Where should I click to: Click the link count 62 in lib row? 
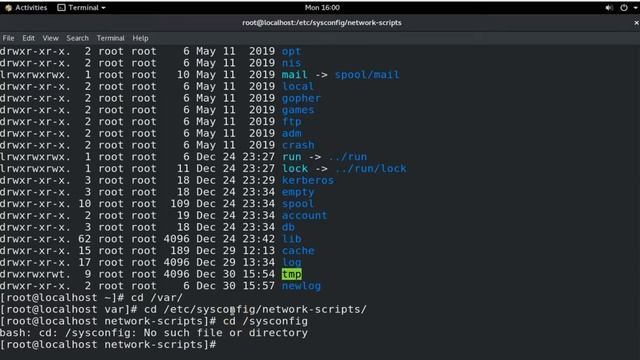click(x=84, y=239)
